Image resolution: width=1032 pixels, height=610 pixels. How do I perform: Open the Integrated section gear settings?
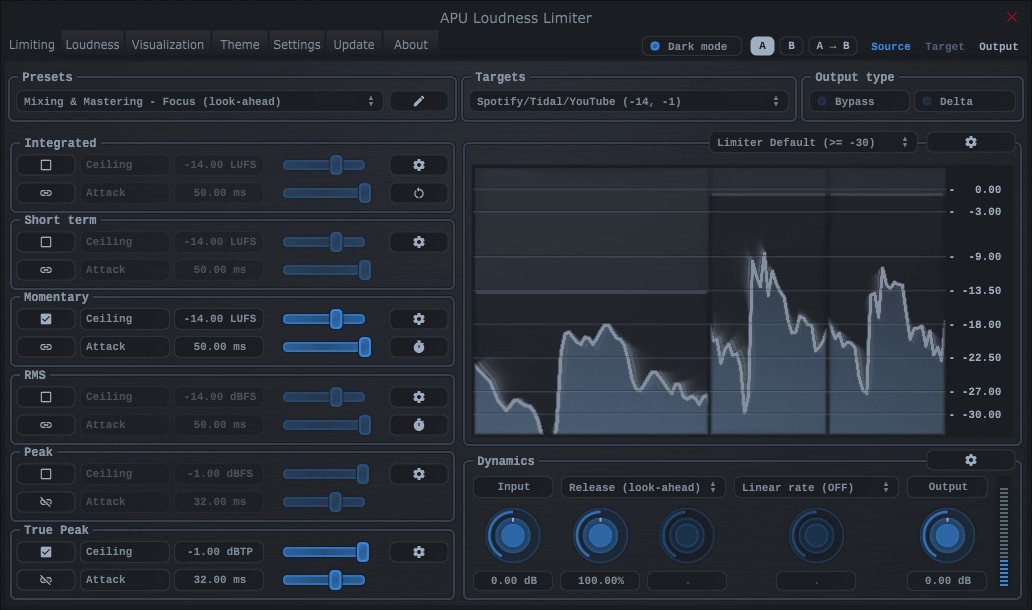click(x=419, y=165)
